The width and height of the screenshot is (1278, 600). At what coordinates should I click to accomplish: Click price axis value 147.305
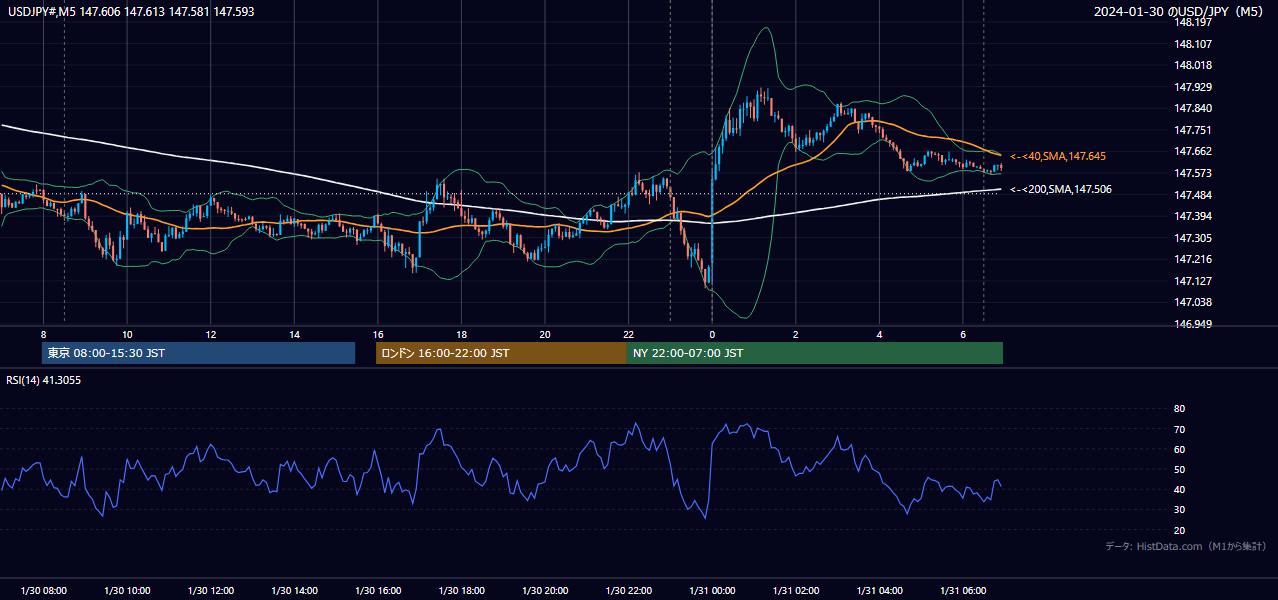point(1194,238)
